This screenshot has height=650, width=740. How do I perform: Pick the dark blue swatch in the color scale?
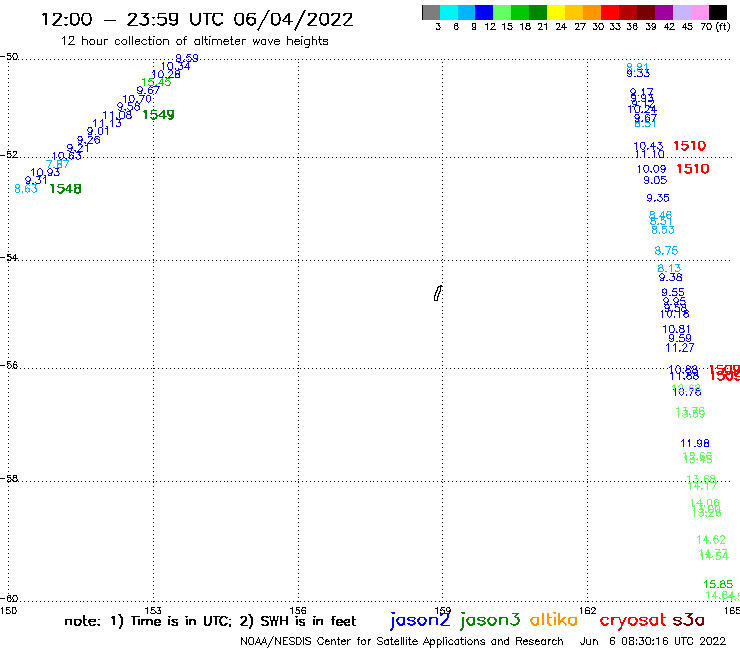(485, 12)
